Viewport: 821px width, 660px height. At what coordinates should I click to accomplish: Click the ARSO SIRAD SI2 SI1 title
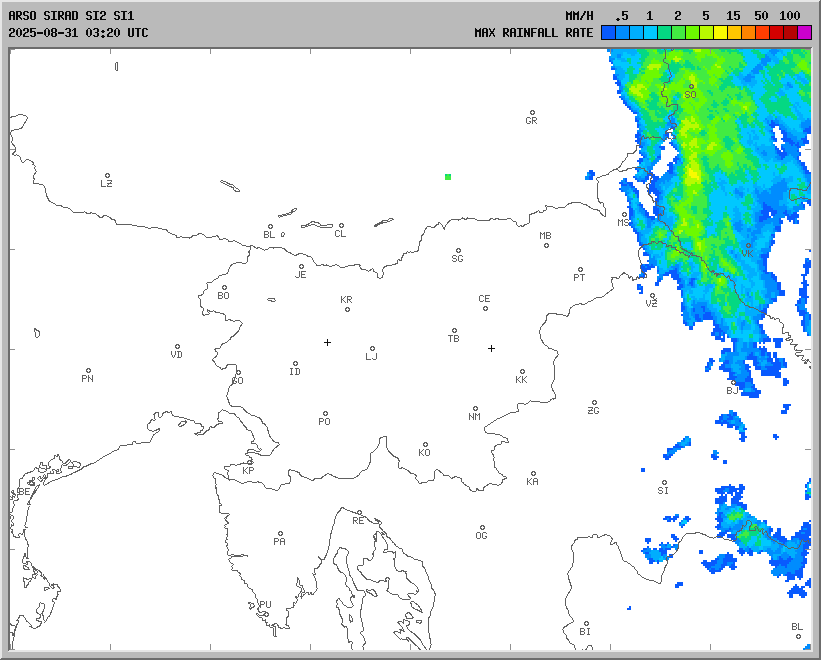[x=70, y=17]
